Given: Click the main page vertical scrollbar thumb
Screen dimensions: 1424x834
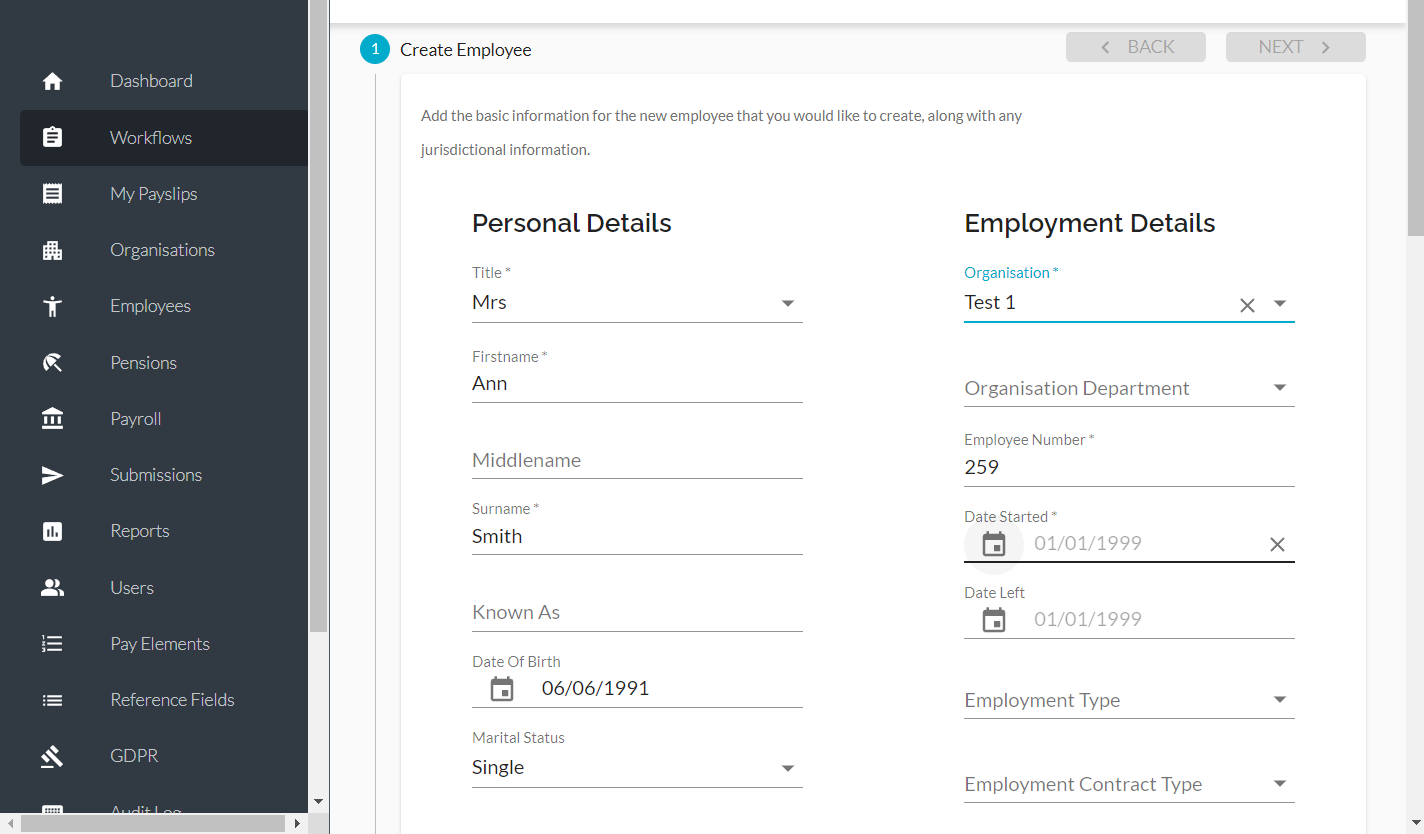Looking at the screenshot, I should (1415, 118).
